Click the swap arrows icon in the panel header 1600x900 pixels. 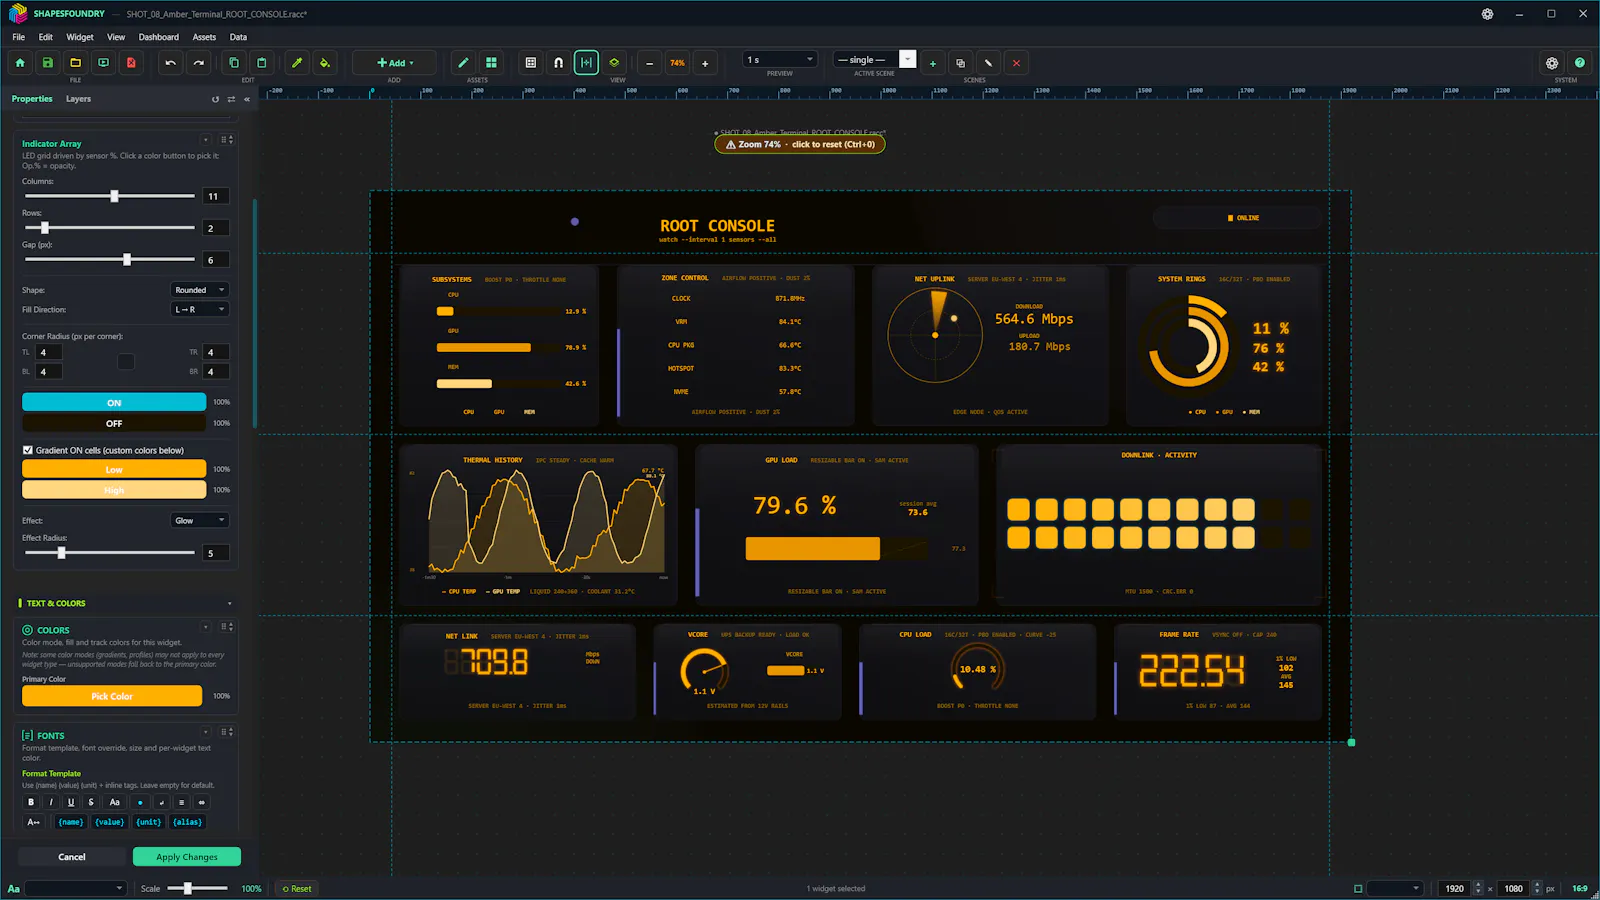(231, 99)
